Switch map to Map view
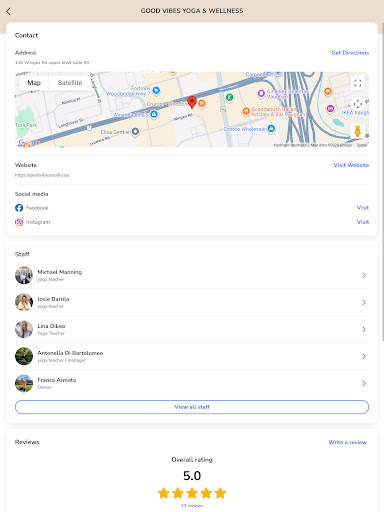384x512 pixels. [x=34, y=83]
